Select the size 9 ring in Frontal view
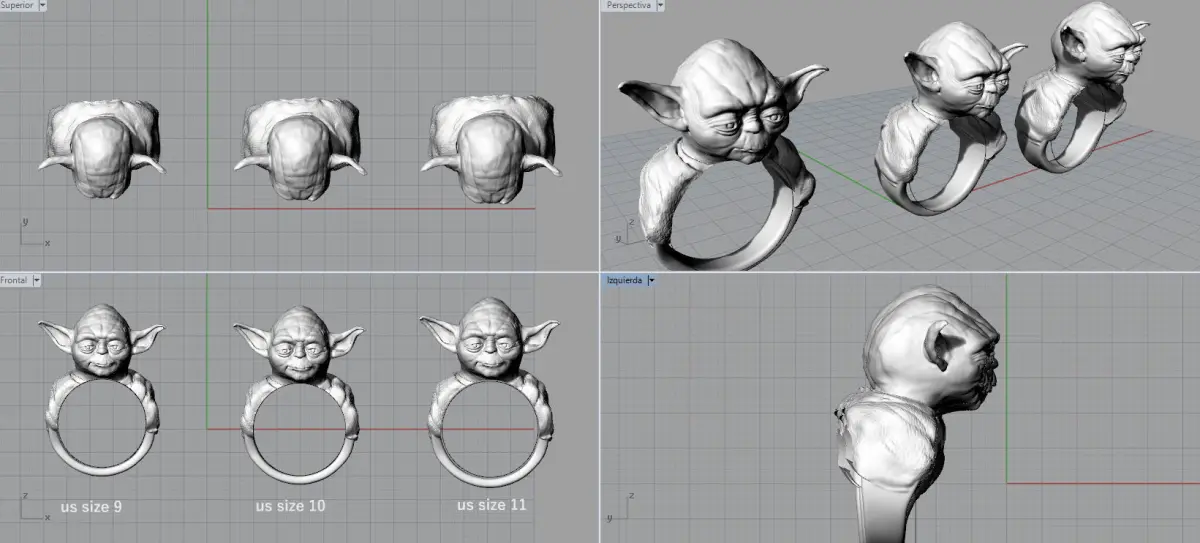The image size is (1200, 543). click(101, 389)
